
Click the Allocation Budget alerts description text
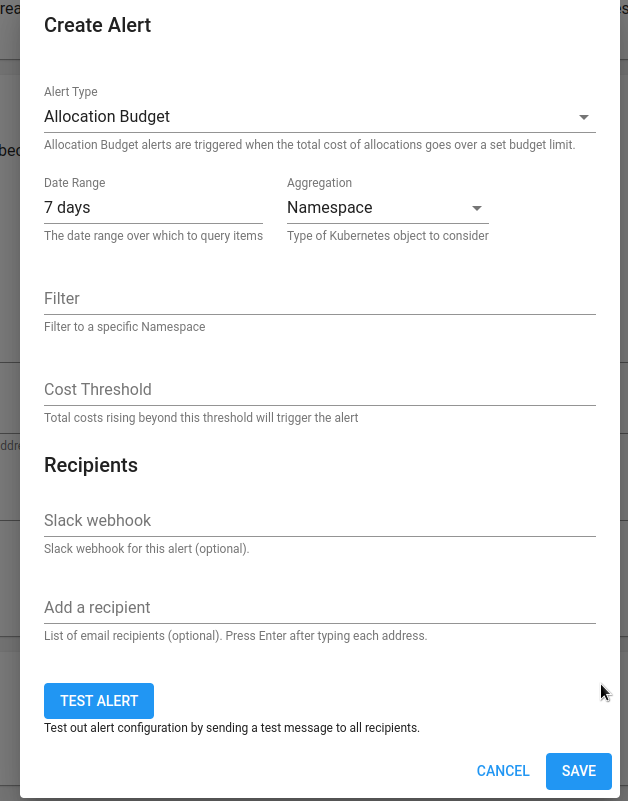[310, 145]
